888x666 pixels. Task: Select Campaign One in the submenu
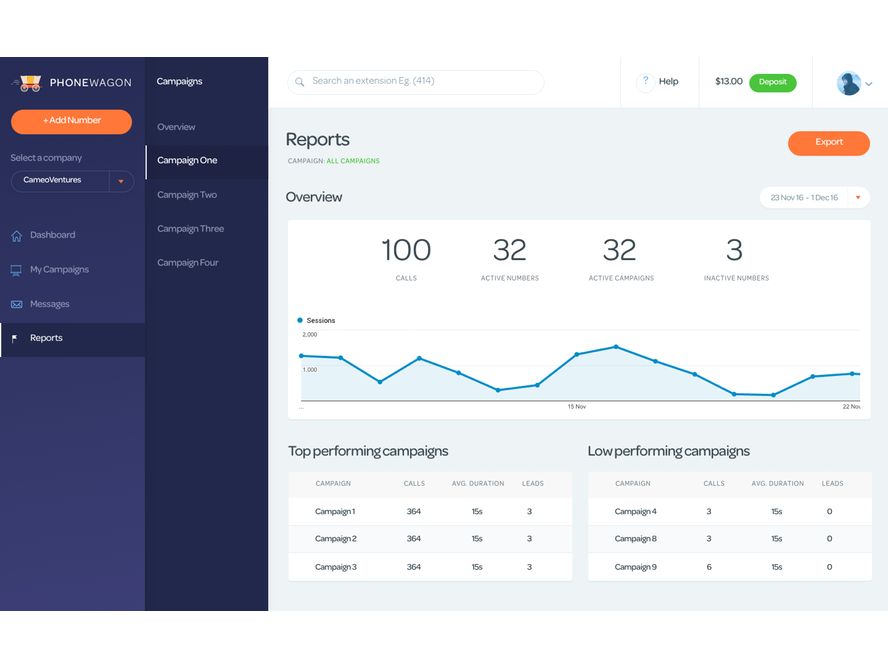coord(207,162)
